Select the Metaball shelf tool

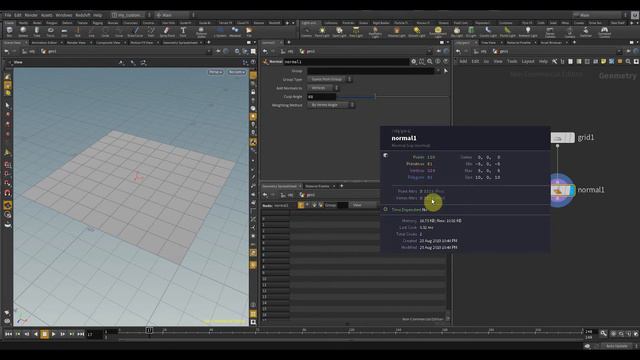tap(235, 32)
